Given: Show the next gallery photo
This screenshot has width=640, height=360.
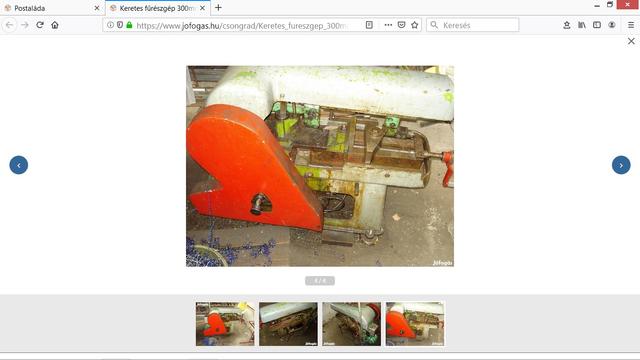Looking at the screenshot, I should click(x=621, y=165).
